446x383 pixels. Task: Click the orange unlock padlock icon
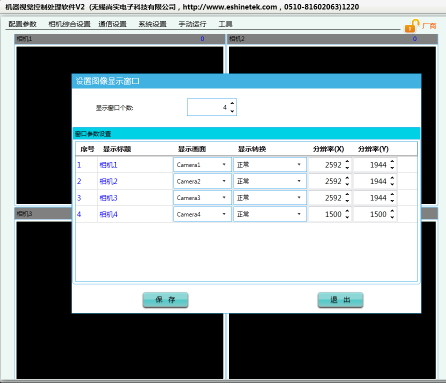[x=412, y=26]
